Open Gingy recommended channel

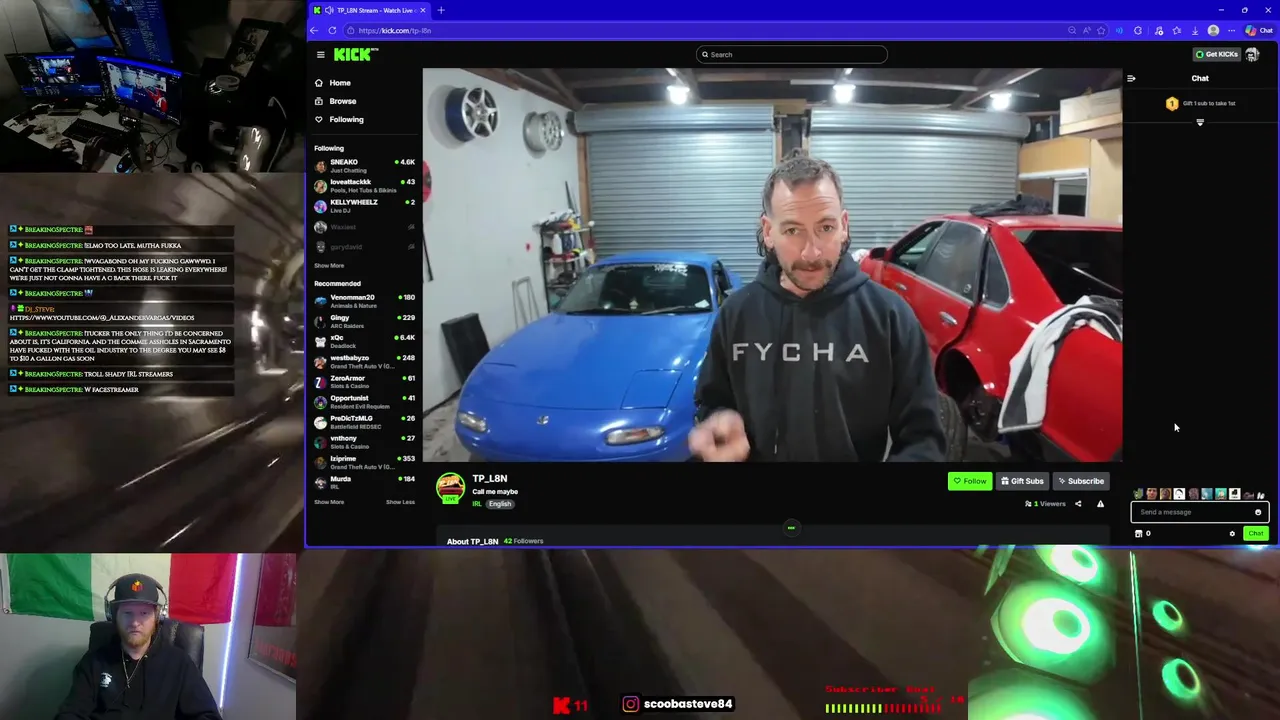364,322
